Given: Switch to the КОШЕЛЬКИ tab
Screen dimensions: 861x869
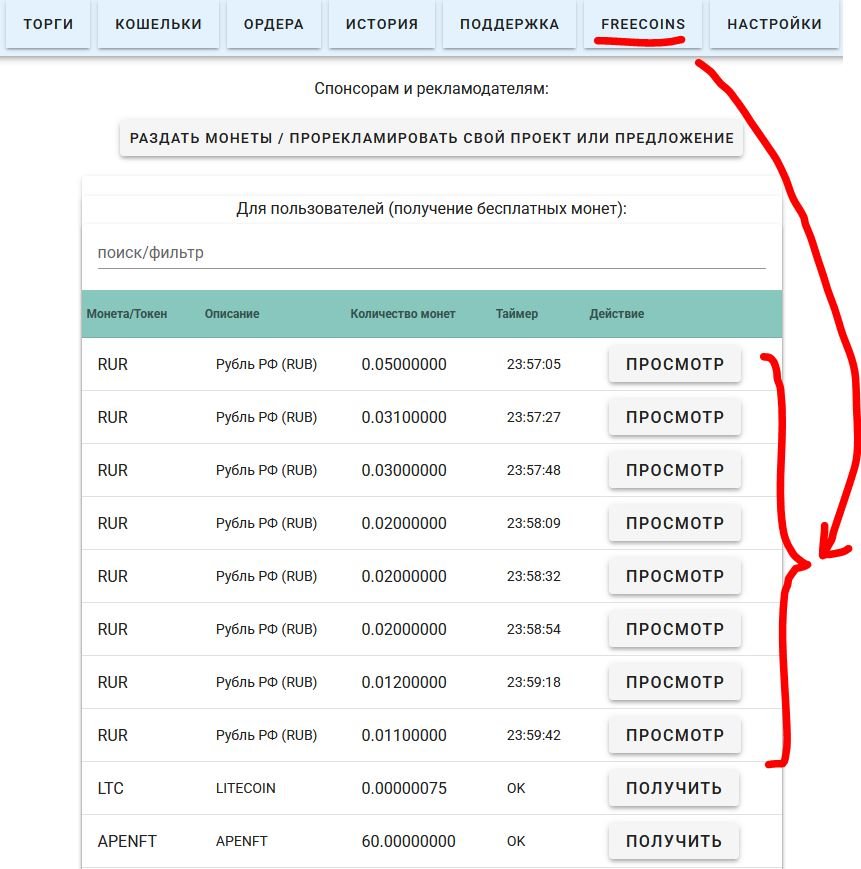Looking at the screenshot, I should [x=158, y=24].
